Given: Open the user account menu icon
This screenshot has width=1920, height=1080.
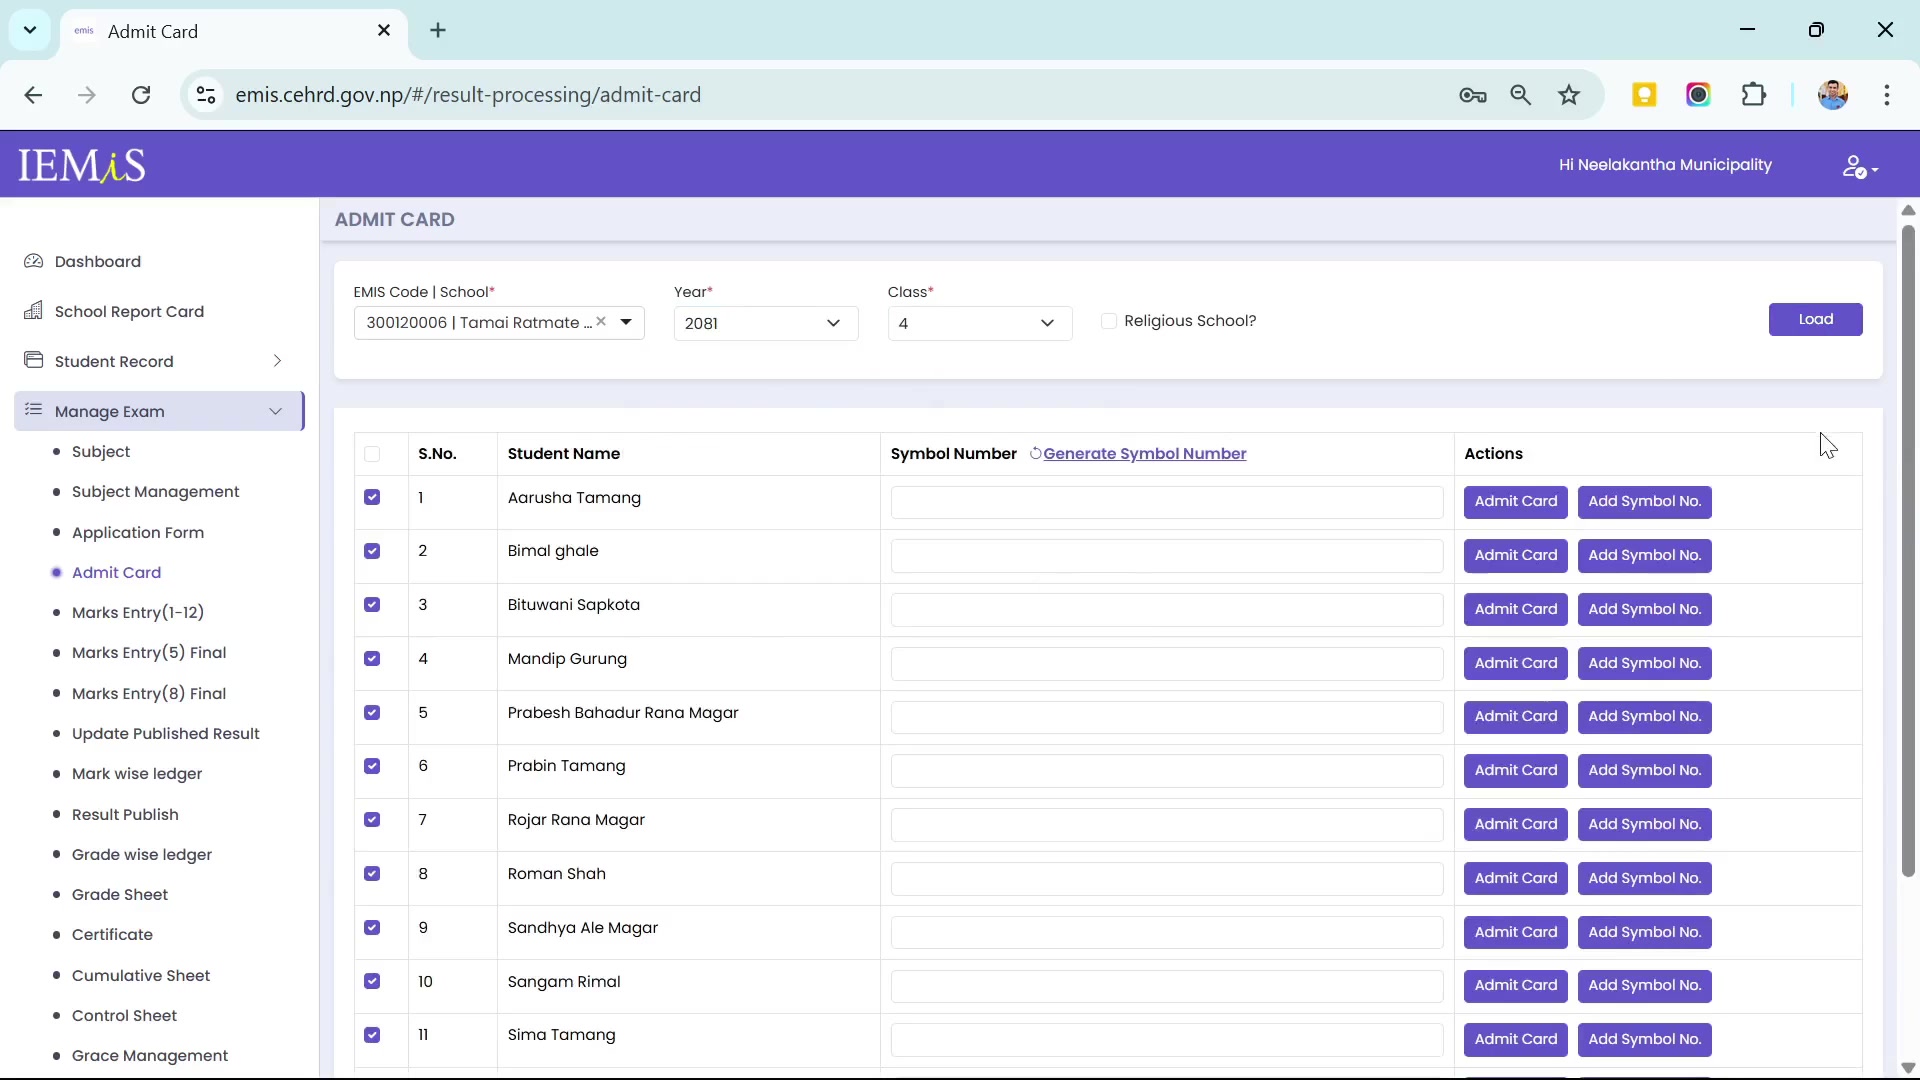Looking at the screenshot, I should tap(1859, 167).
